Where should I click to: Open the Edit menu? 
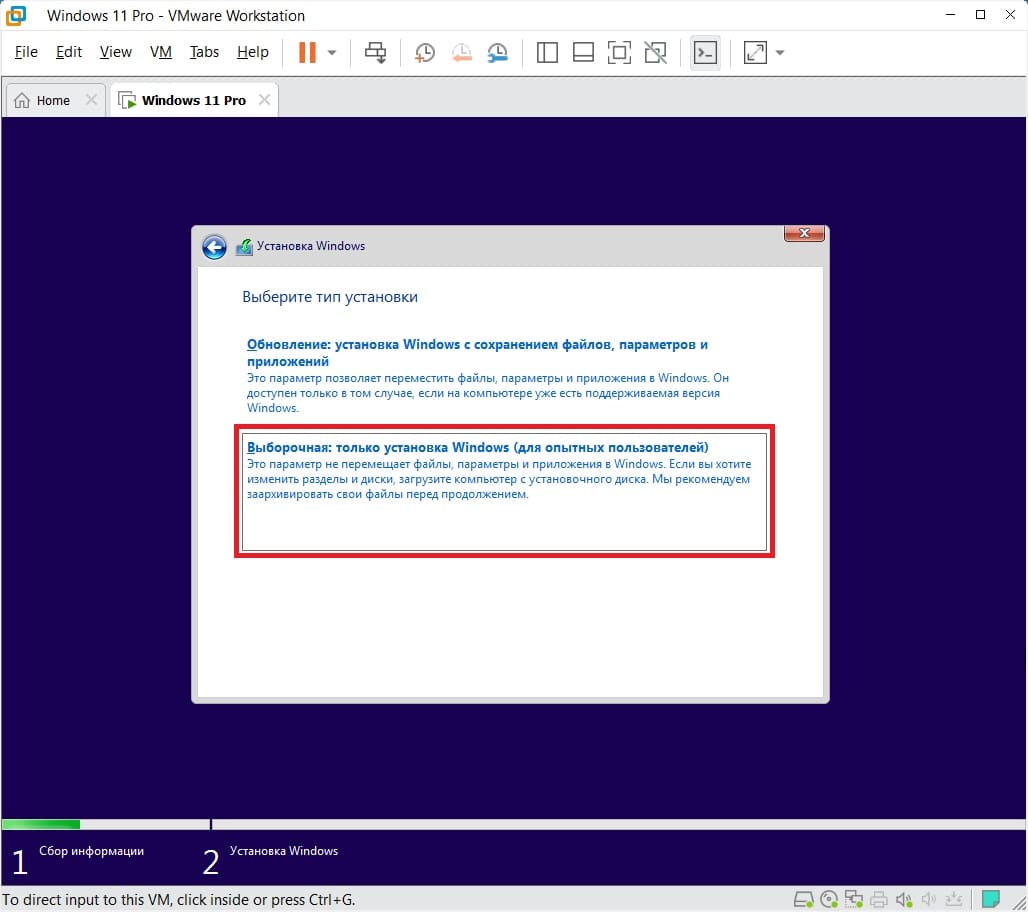click(x=69, y=52)
